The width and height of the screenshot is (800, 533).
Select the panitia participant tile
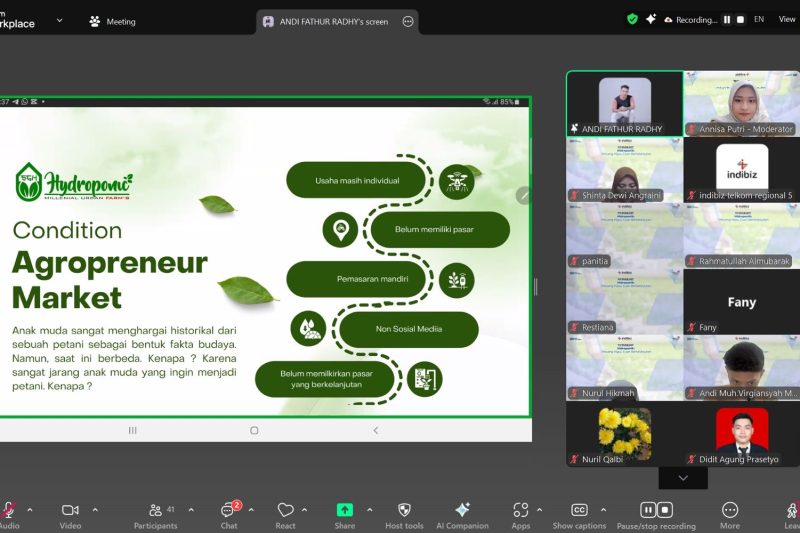pos(624,236)
